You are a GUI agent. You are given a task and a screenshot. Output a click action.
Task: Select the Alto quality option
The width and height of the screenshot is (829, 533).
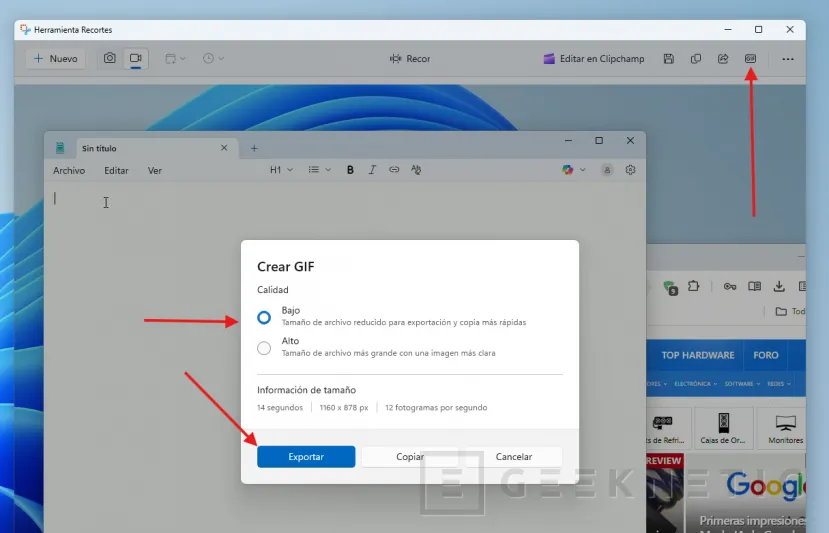pos(264,348)
